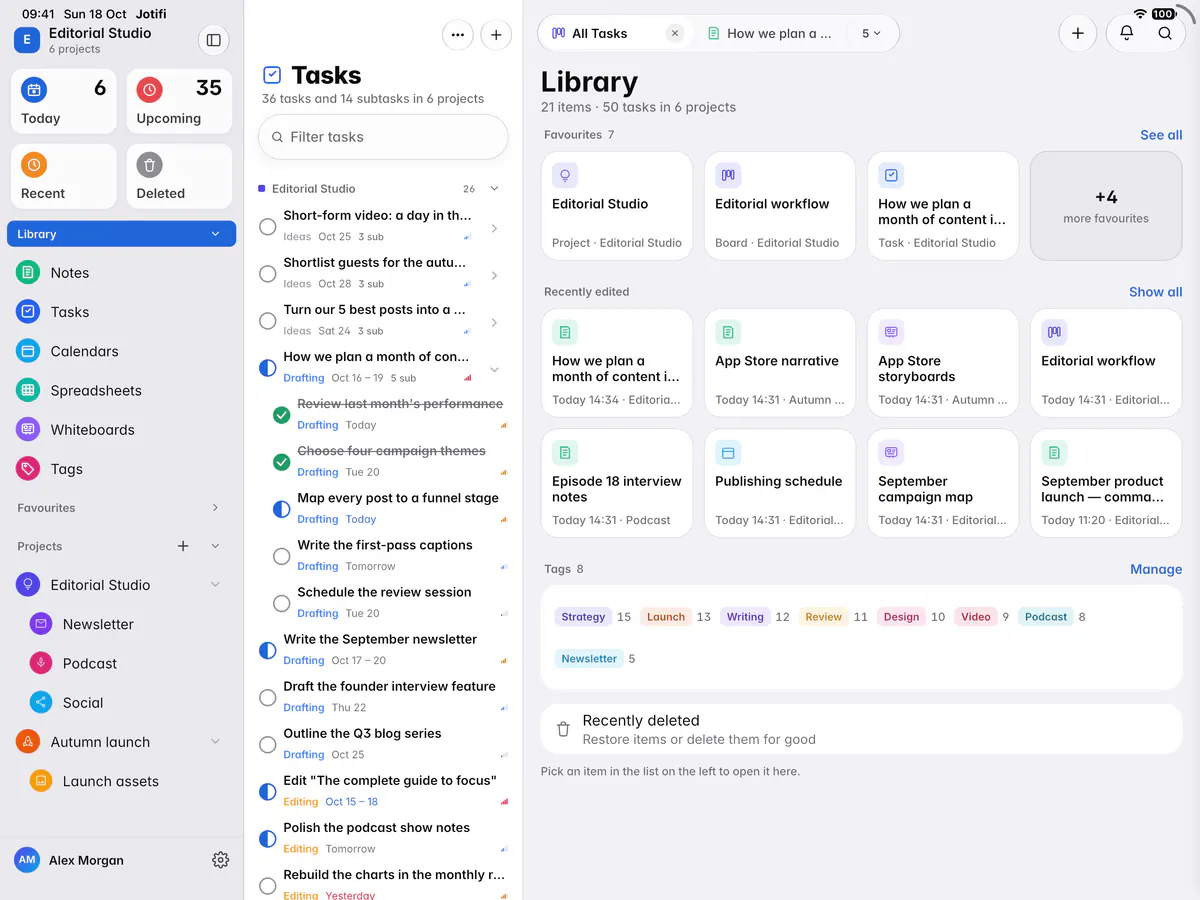Collapse the Projects section chevron
1200x900 pixels.
(215, 546)
